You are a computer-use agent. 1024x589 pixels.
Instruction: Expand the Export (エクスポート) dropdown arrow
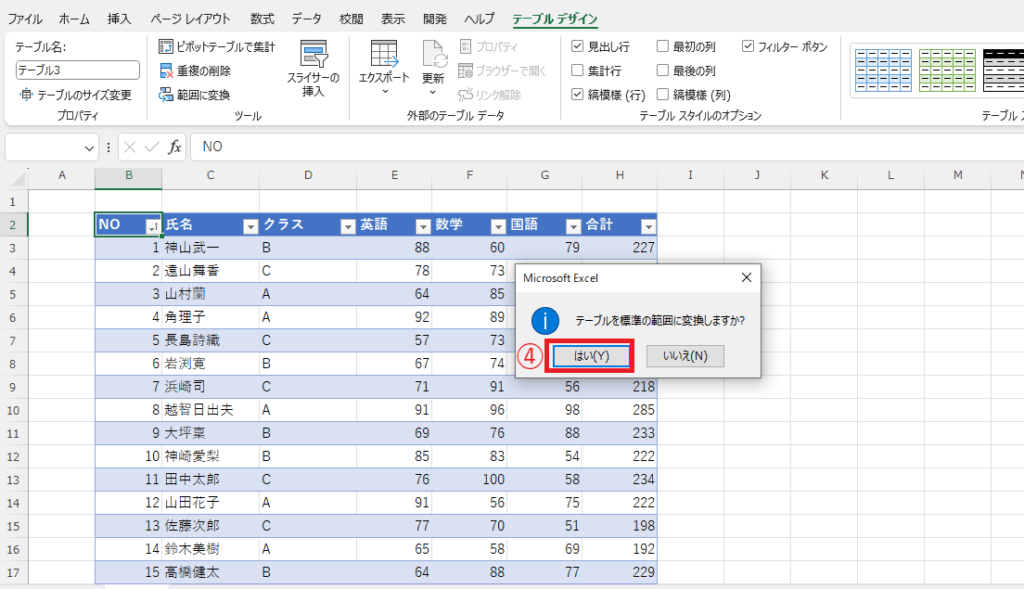pos(385,91)
